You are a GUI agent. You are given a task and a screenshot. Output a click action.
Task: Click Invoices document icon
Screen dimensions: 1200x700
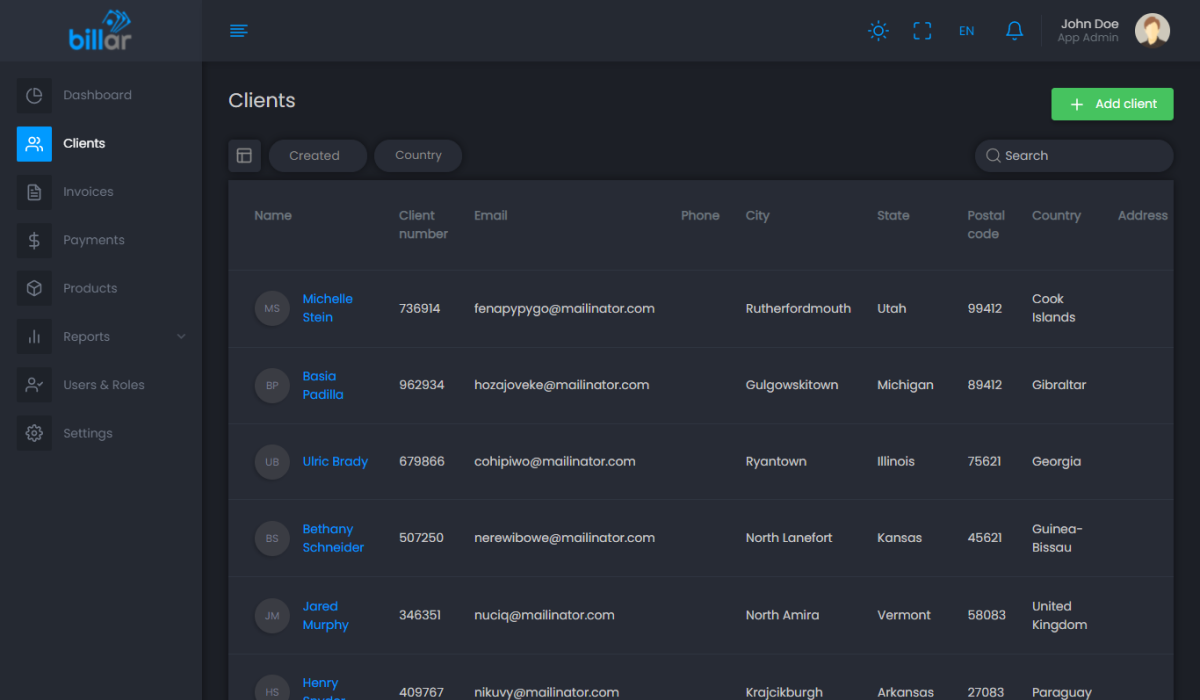point(34,192)
